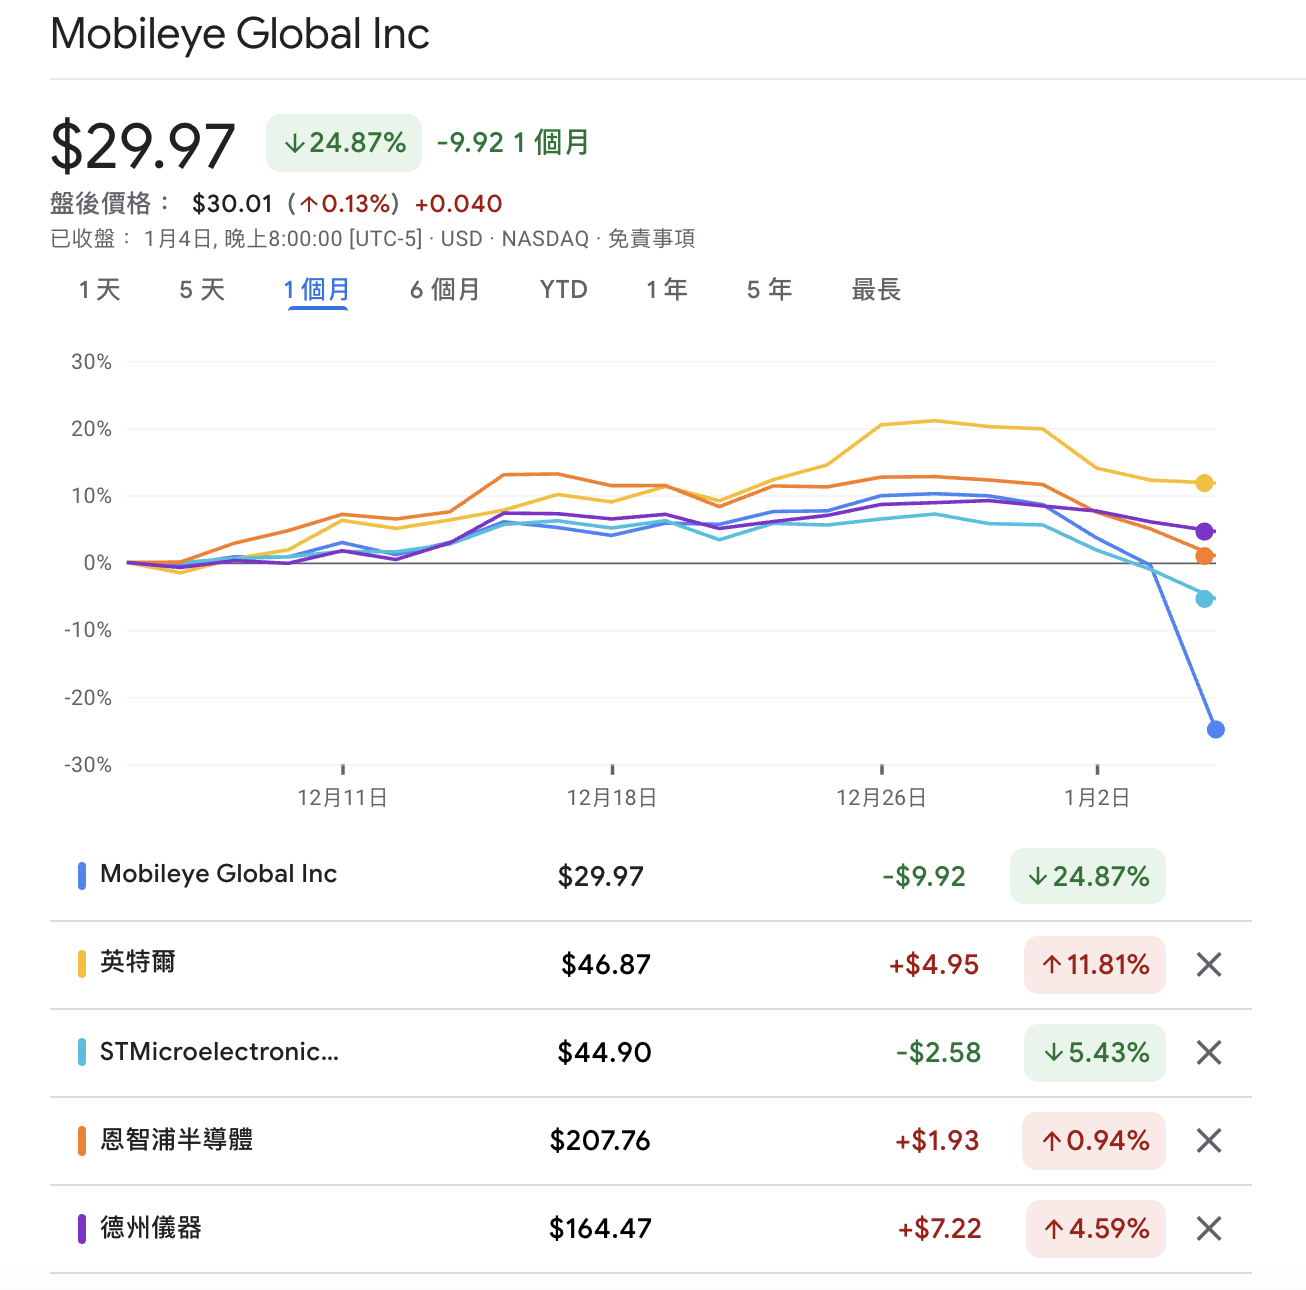This screenshot has height=1290, width=1306.
Task: Click the cyan STMicroelectronics endpoint on chart
Action: 1205,599
